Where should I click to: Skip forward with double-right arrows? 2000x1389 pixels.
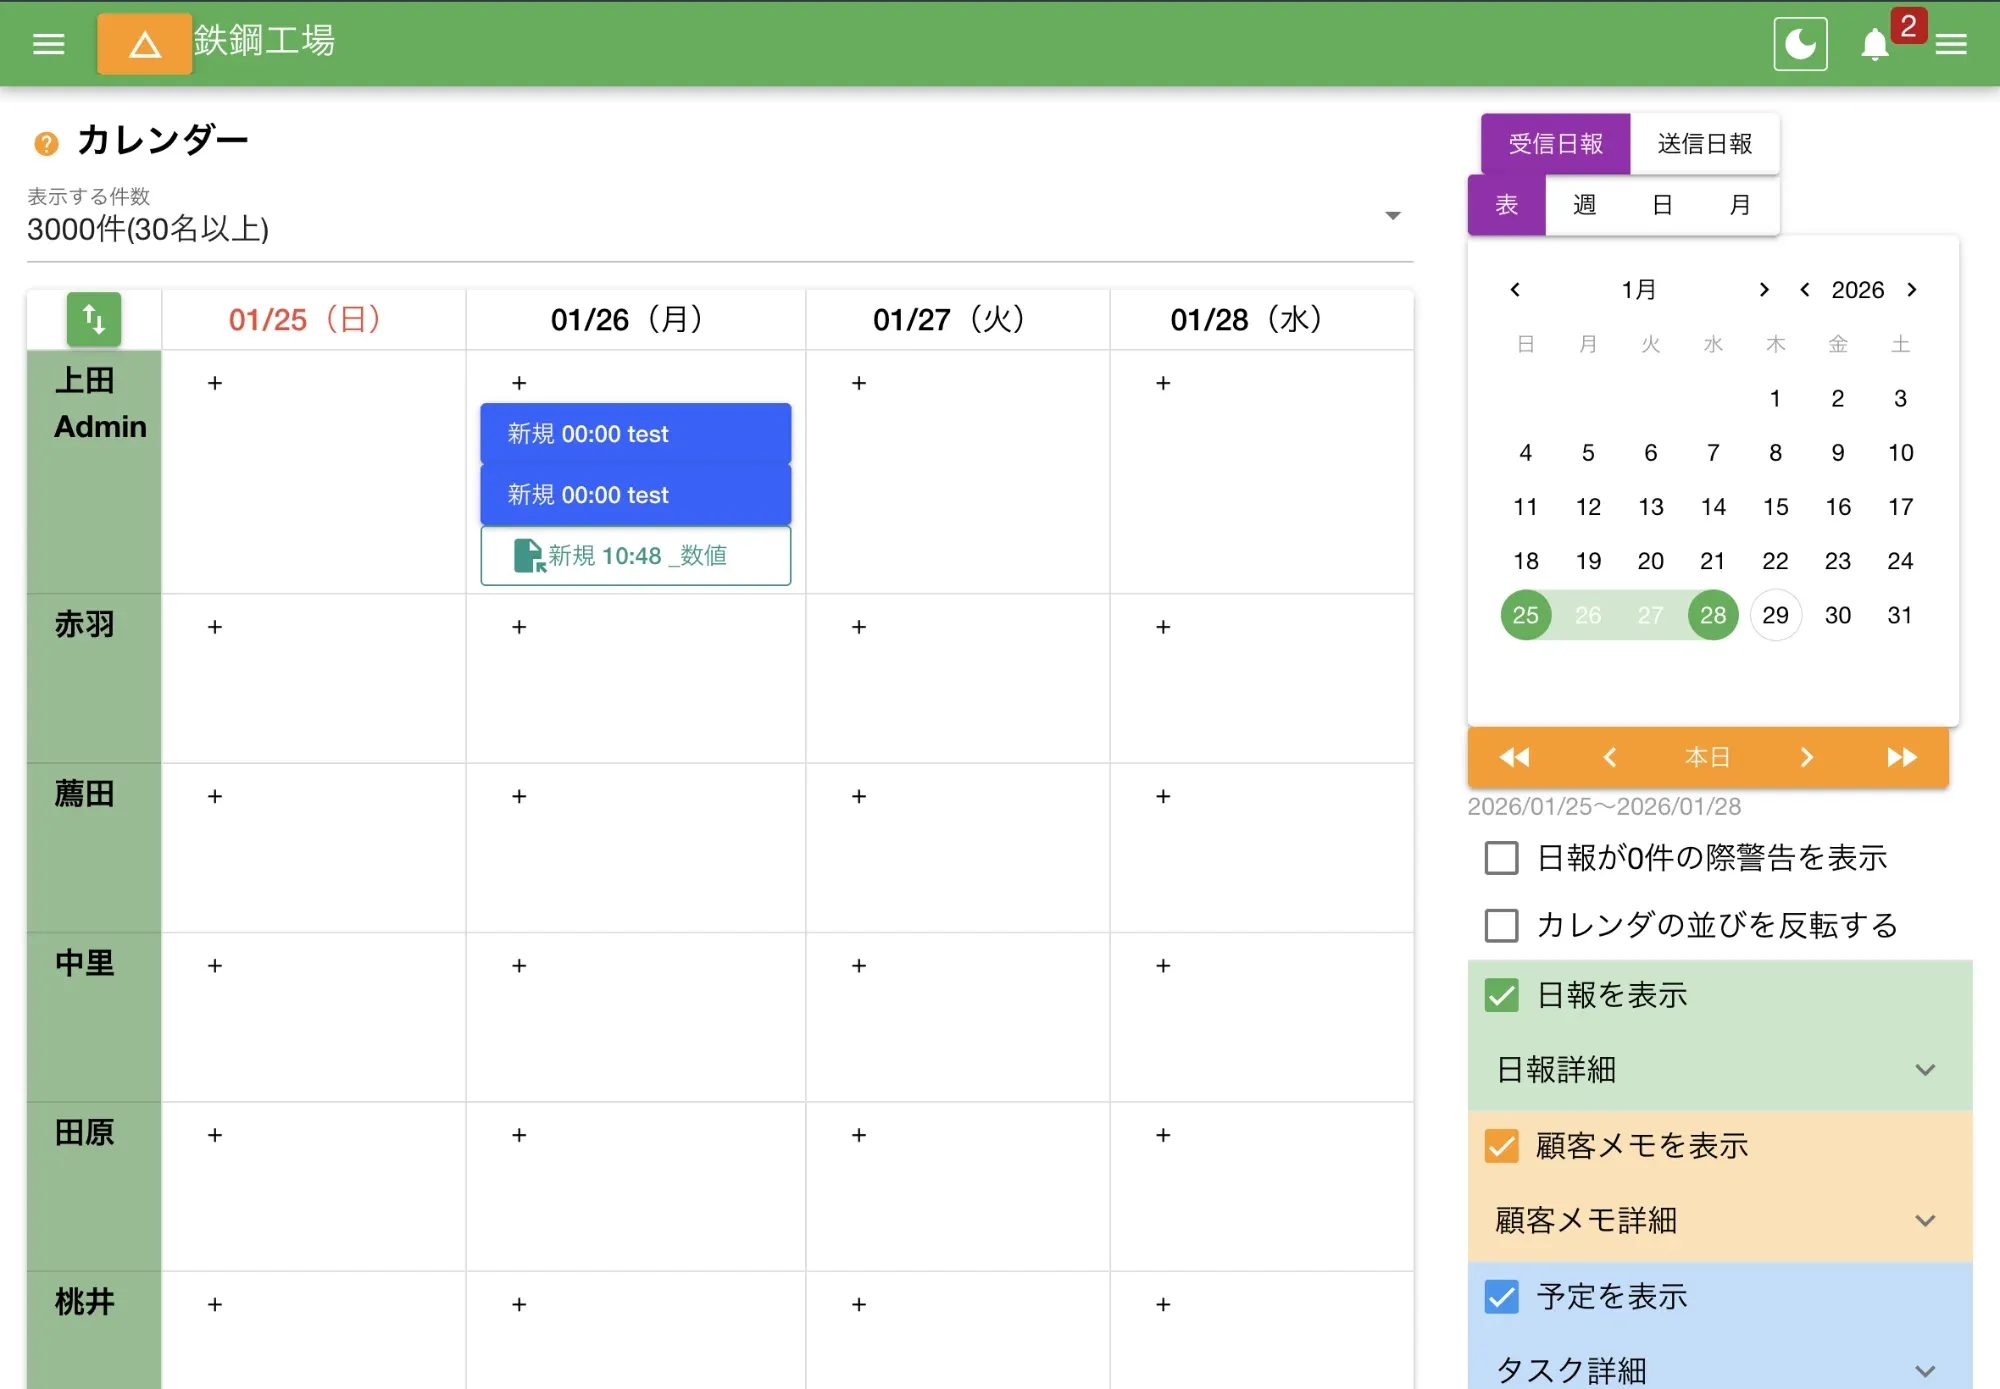(1901, 757)
